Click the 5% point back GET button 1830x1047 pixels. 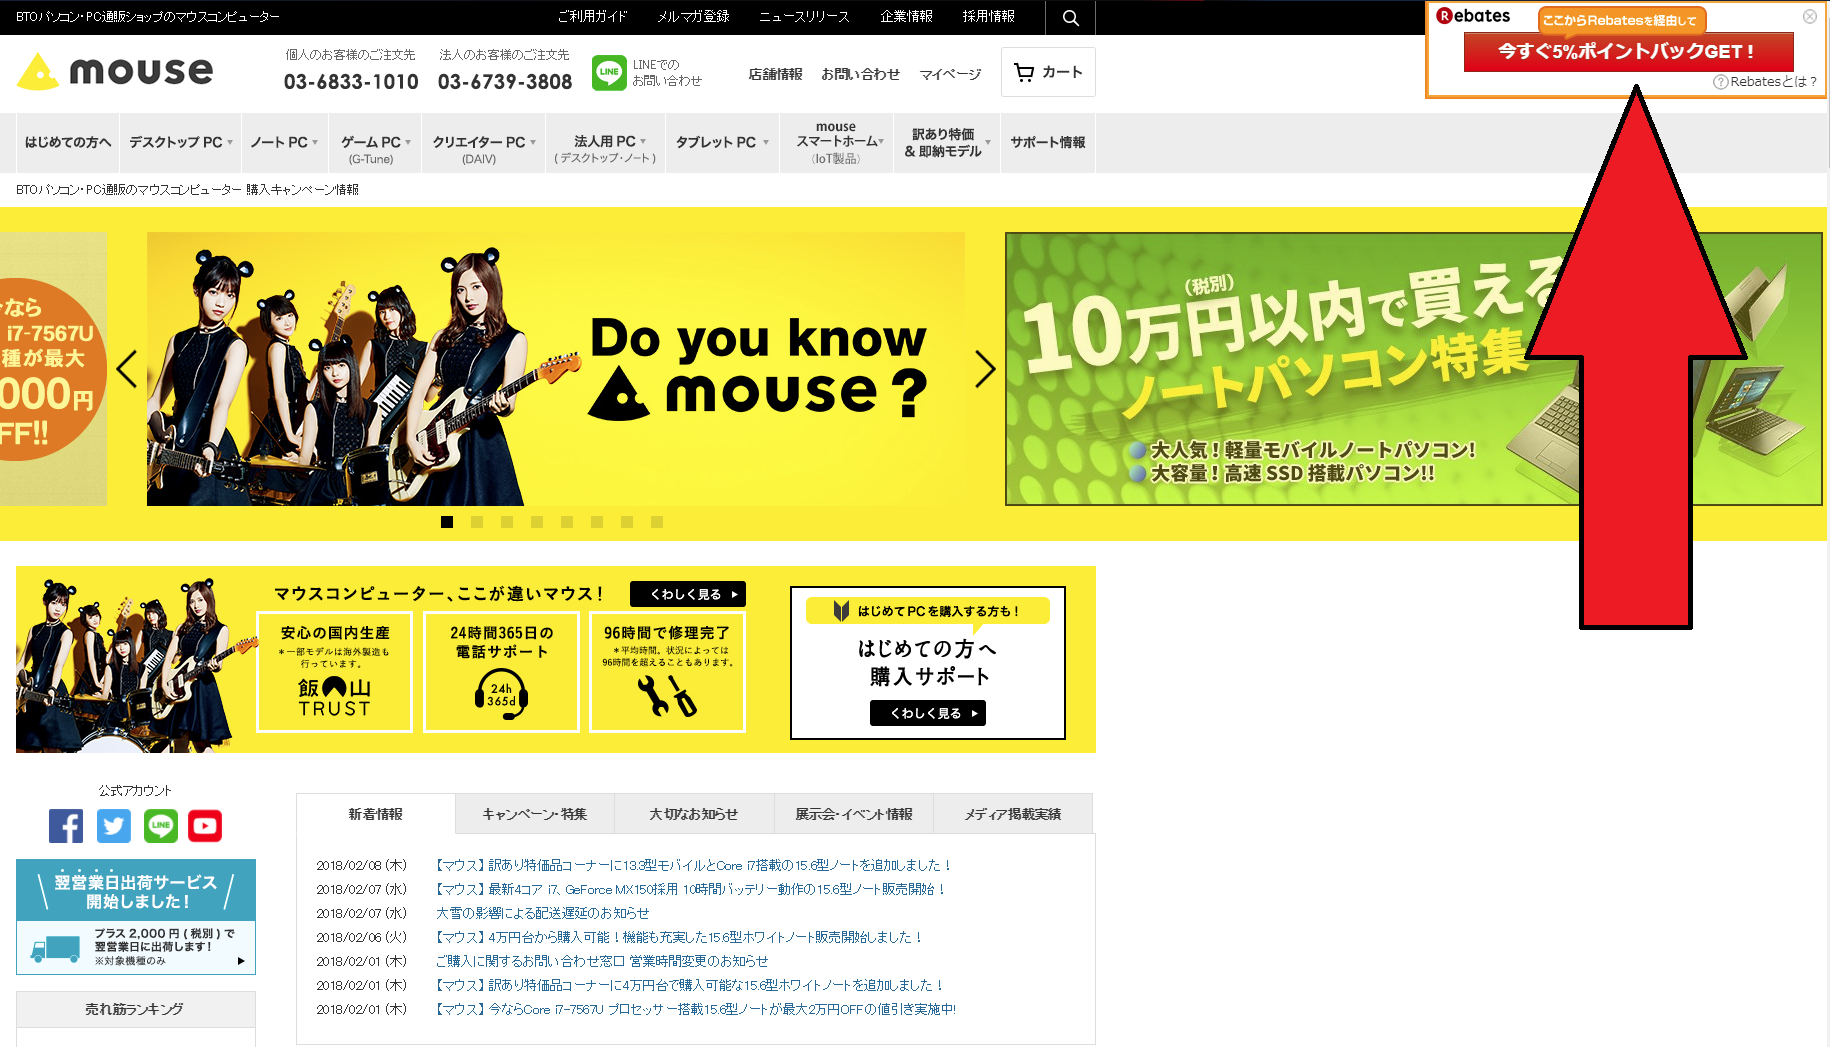click(x=1628, y=51)
